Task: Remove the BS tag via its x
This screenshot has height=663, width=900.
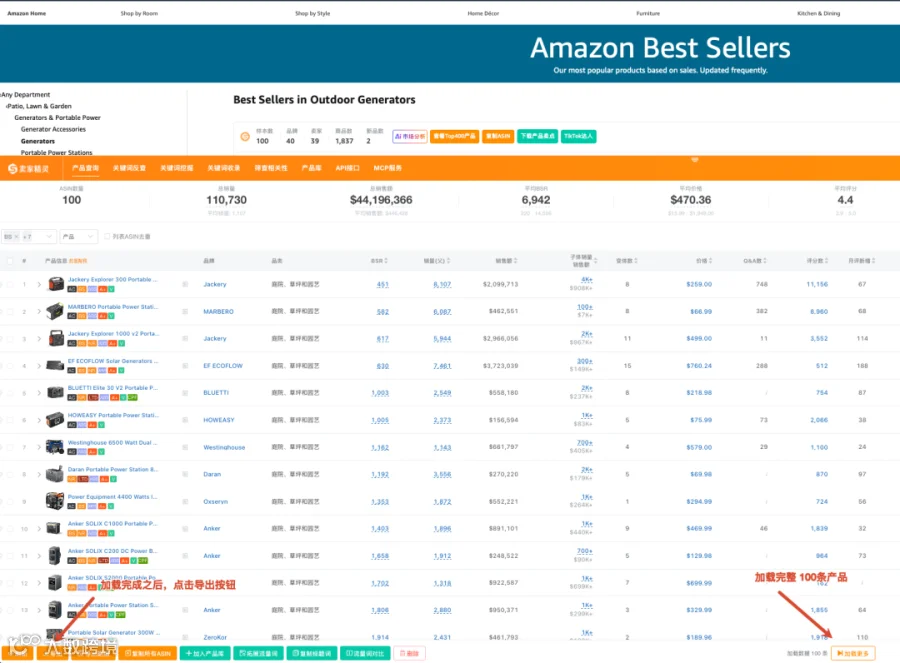Action: click(16, 236)
